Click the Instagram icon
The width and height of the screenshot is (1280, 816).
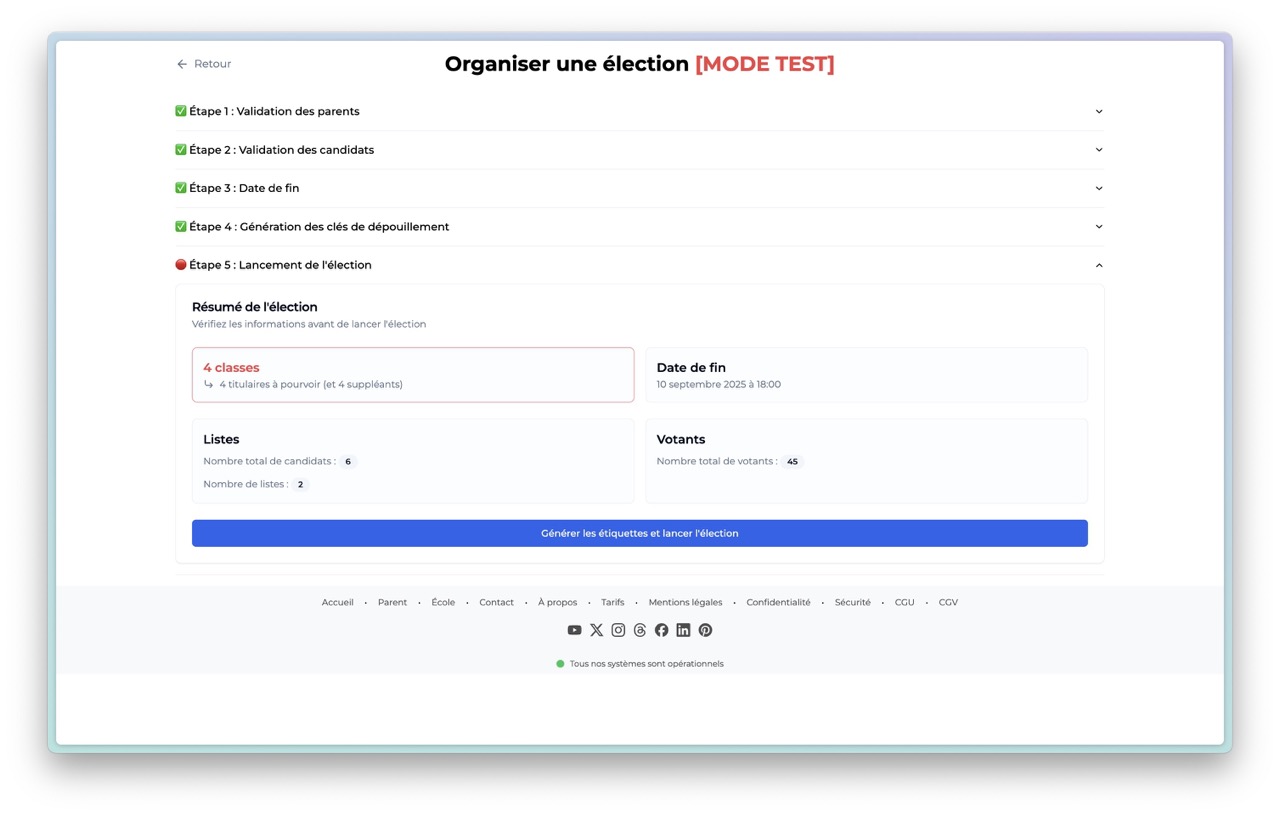point(618,629)
